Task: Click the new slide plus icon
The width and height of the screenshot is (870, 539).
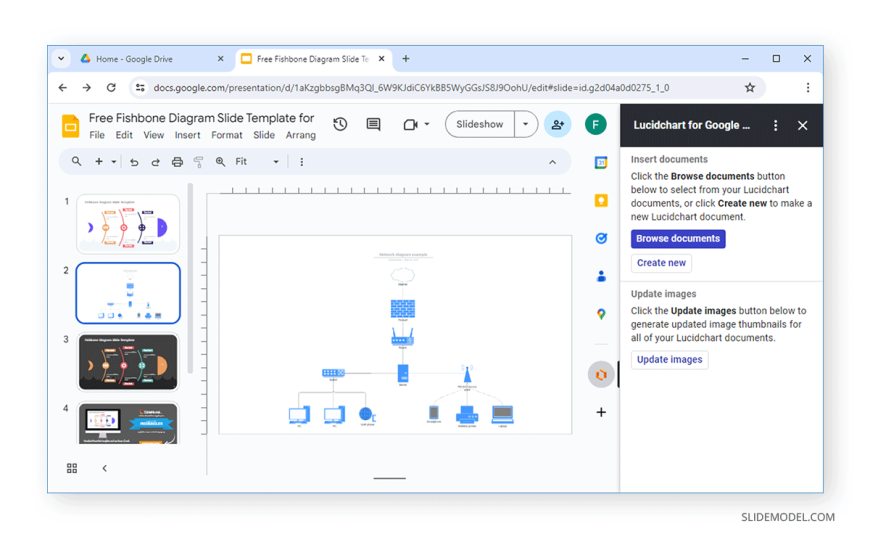Action: [99, 162]
